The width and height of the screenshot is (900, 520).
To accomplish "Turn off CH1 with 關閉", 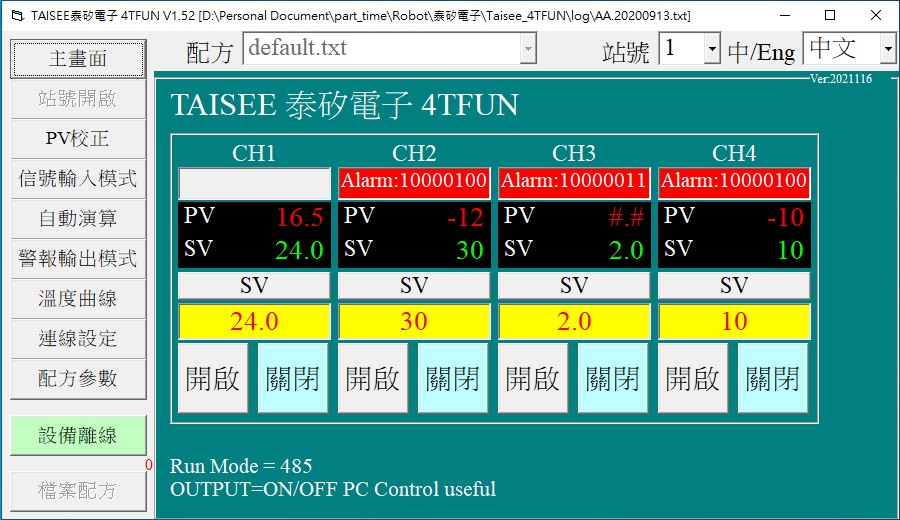I will 293,378.
